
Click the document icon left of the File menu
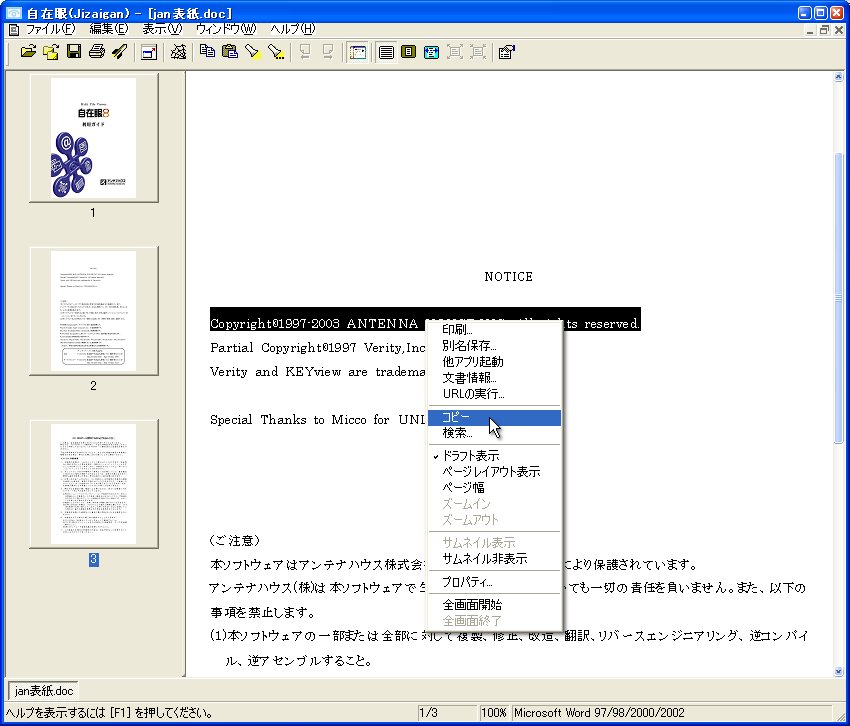click(14, 29)
